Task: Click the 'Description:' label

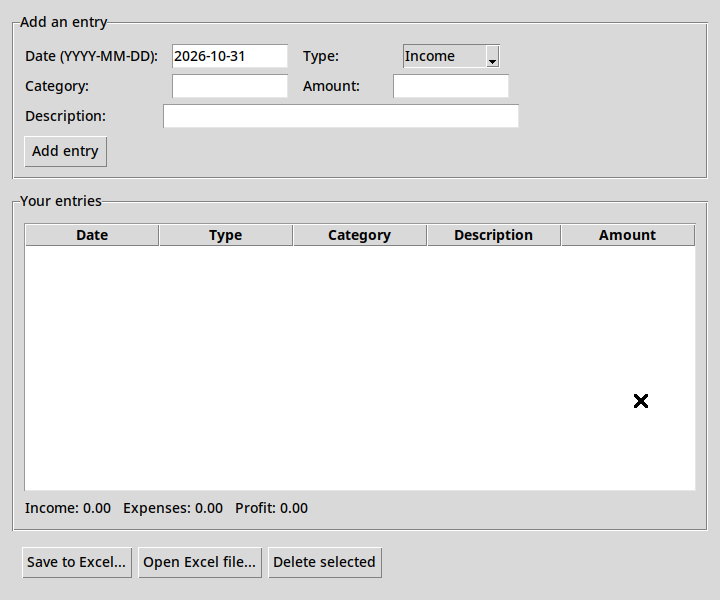Action: (x=65, y=116)
